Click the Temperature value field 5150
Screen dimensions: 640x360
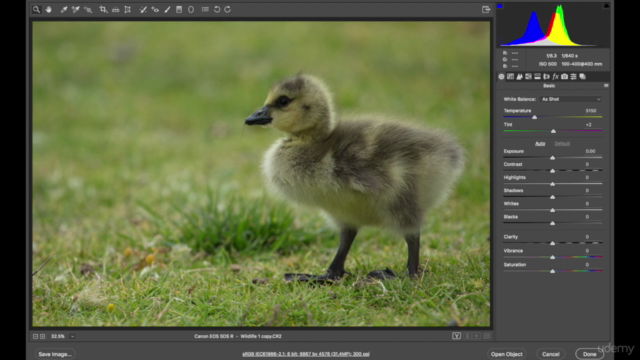coord(591,111)
